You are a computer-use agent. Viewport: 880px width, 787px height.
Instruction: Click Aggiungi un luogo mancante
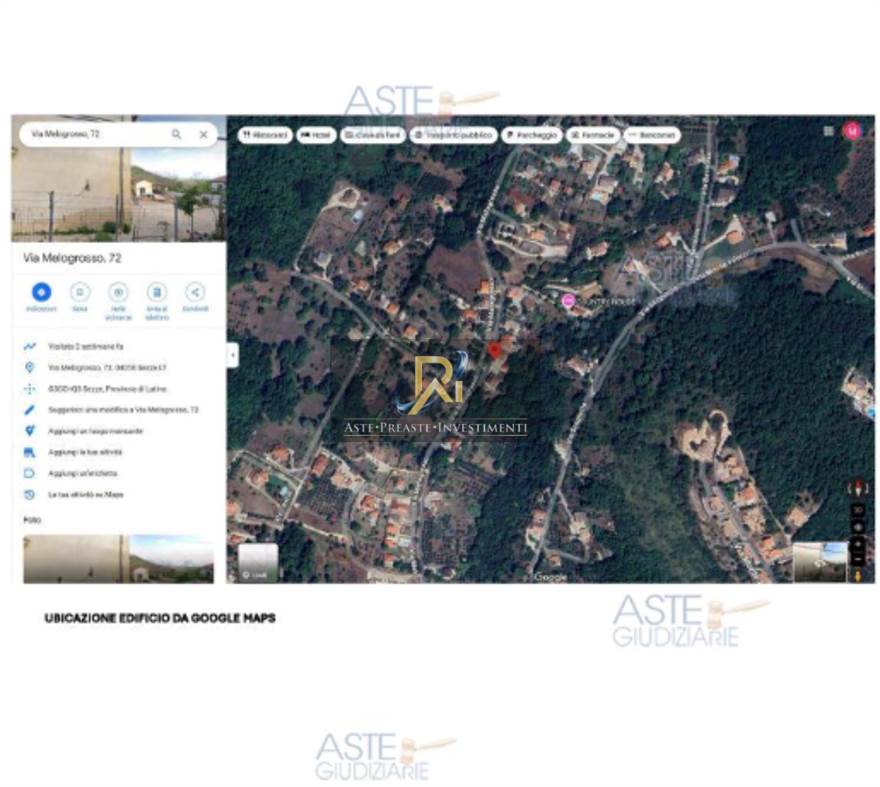[96, 431]
